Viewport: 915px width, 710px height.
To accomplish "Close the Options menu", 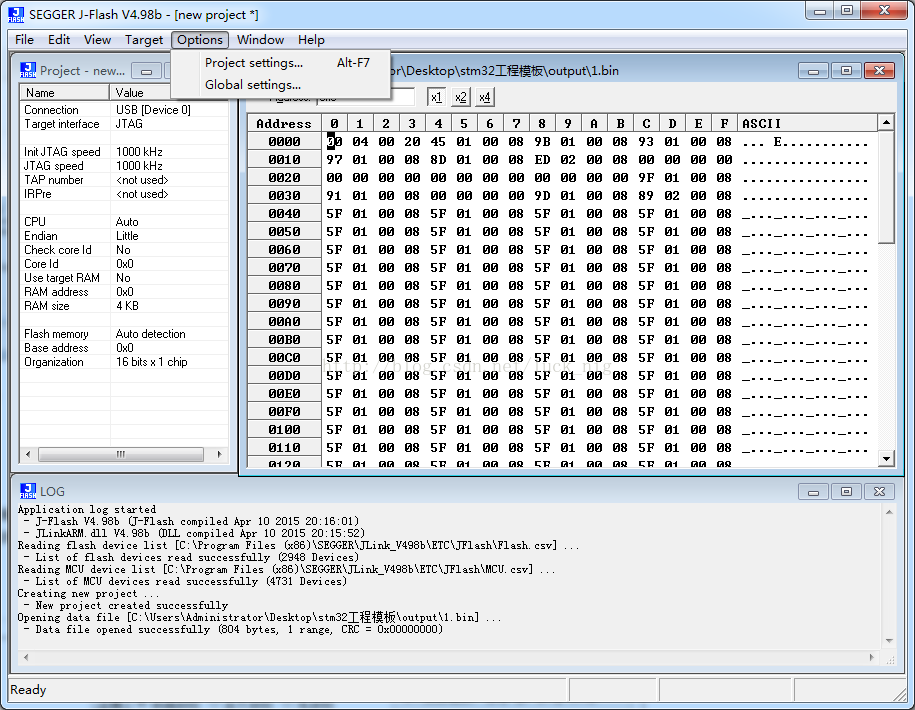I will pos(200,40).
